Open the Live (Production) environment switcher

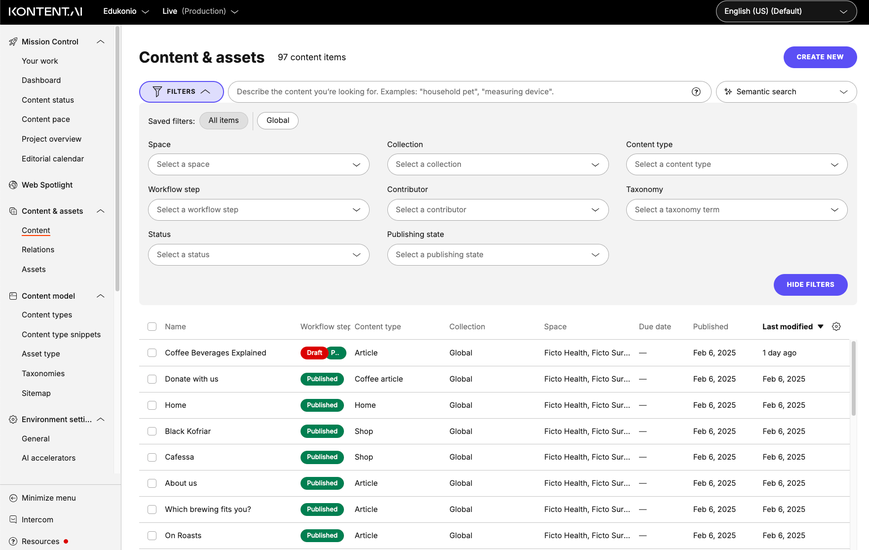(x=200, y=12)
